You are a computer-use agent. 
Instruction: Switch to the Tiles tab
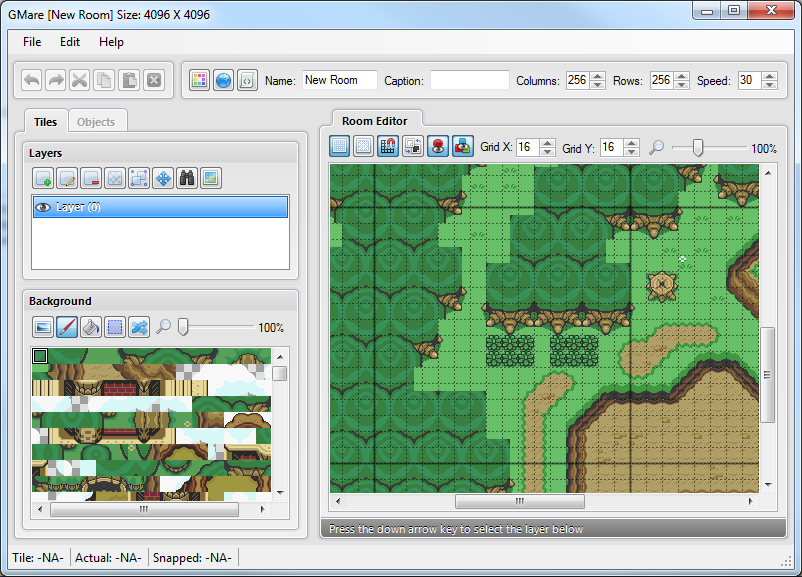[x=46, y=122]
